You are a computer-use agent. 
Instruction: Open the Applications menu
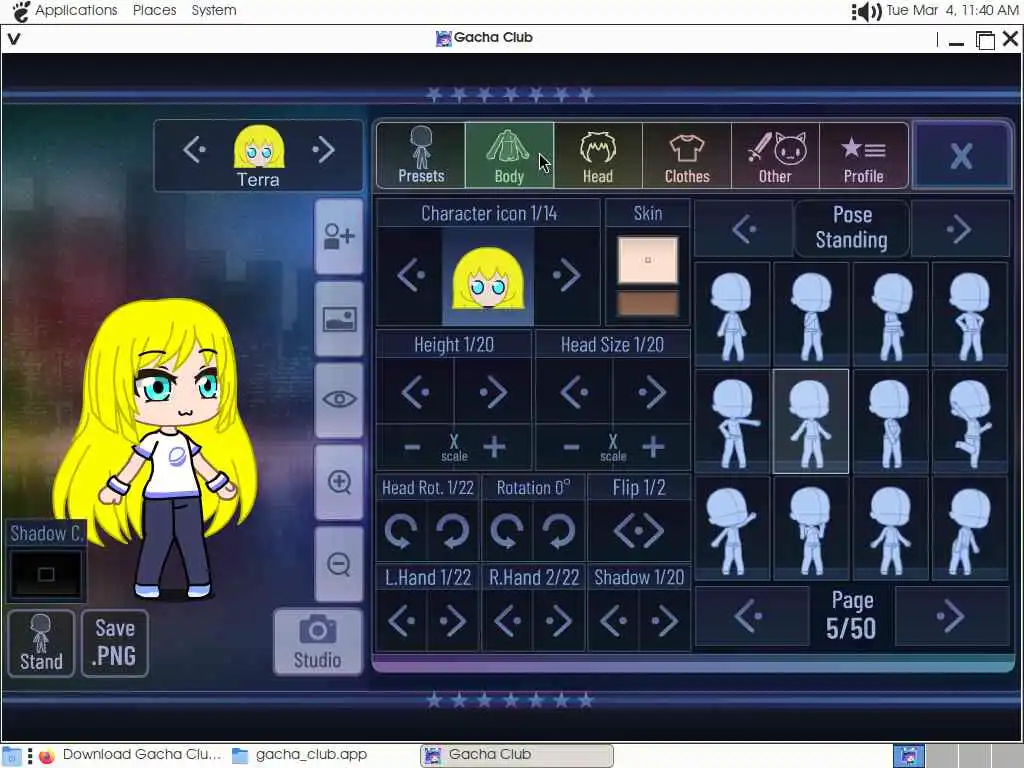click(x=76, y=10)
